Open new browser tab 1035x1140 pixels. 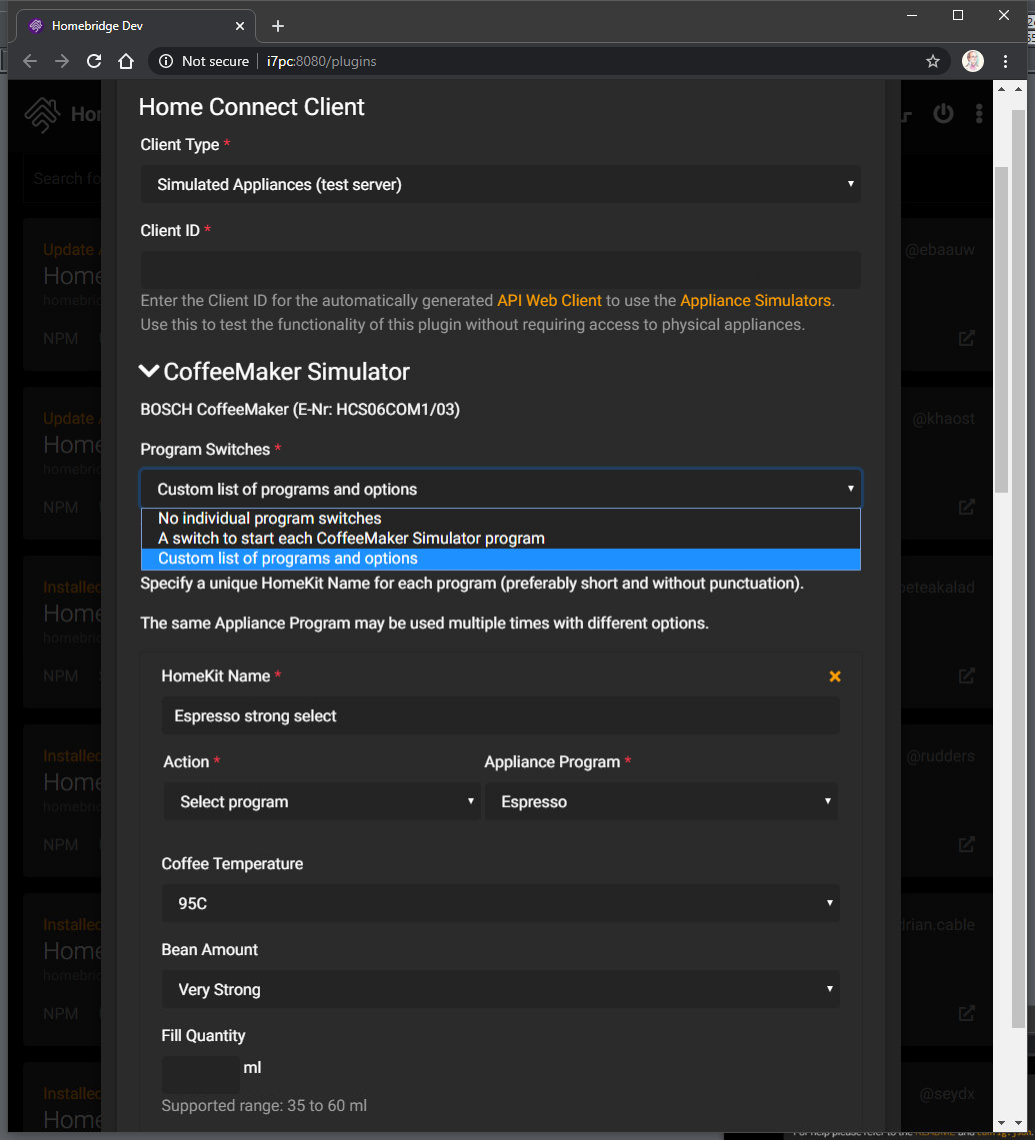coord(278,26)
